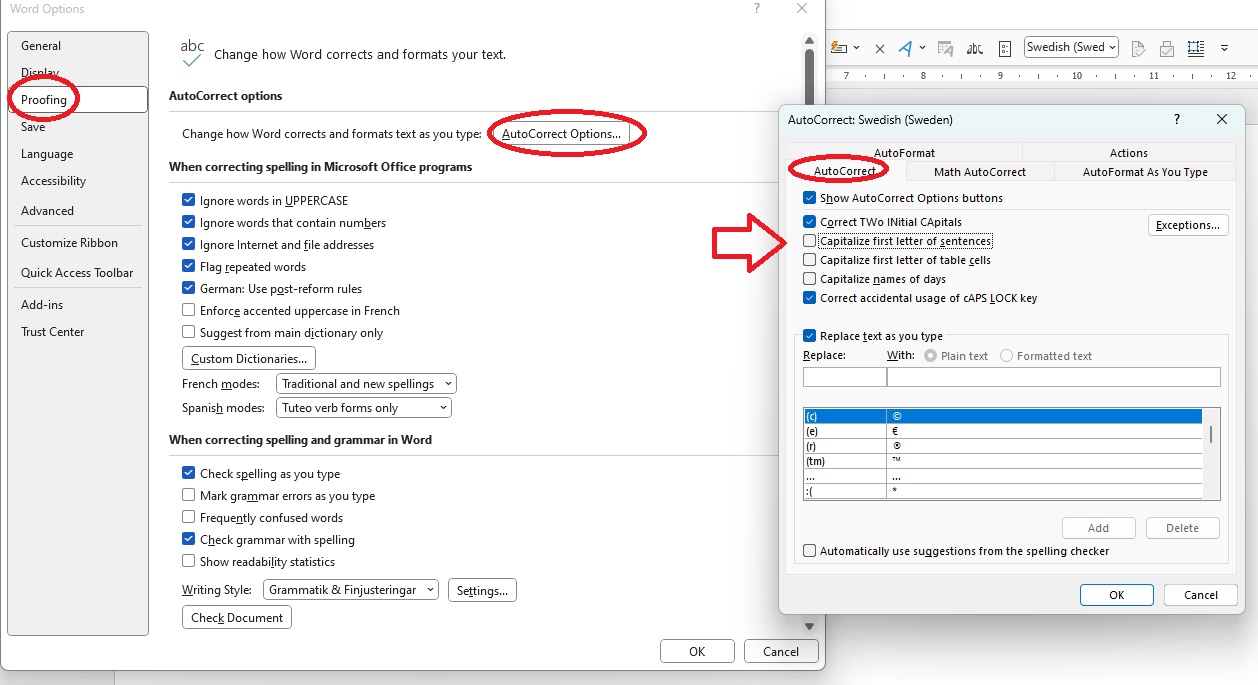Click the help question mark in Word Options
The height and width of the screenshot is (685, 1258).
coord(755,9)
